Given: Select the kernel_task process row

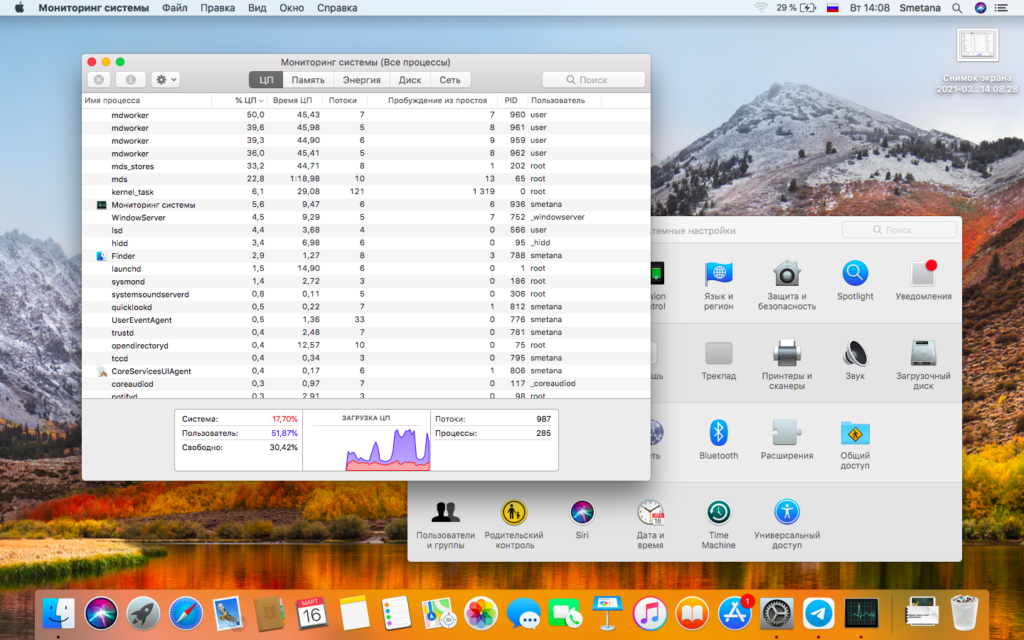Looking at the screenshot, I should tap(366, 191).
